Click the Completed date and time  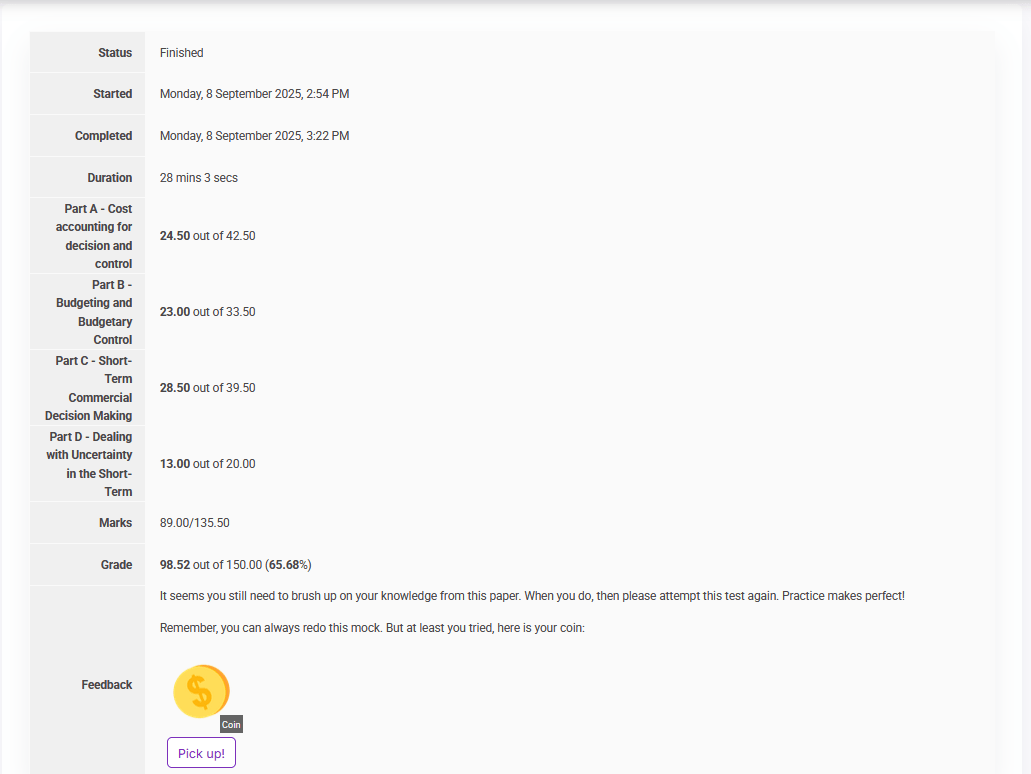pyautogui.click(x=254, y=136)
